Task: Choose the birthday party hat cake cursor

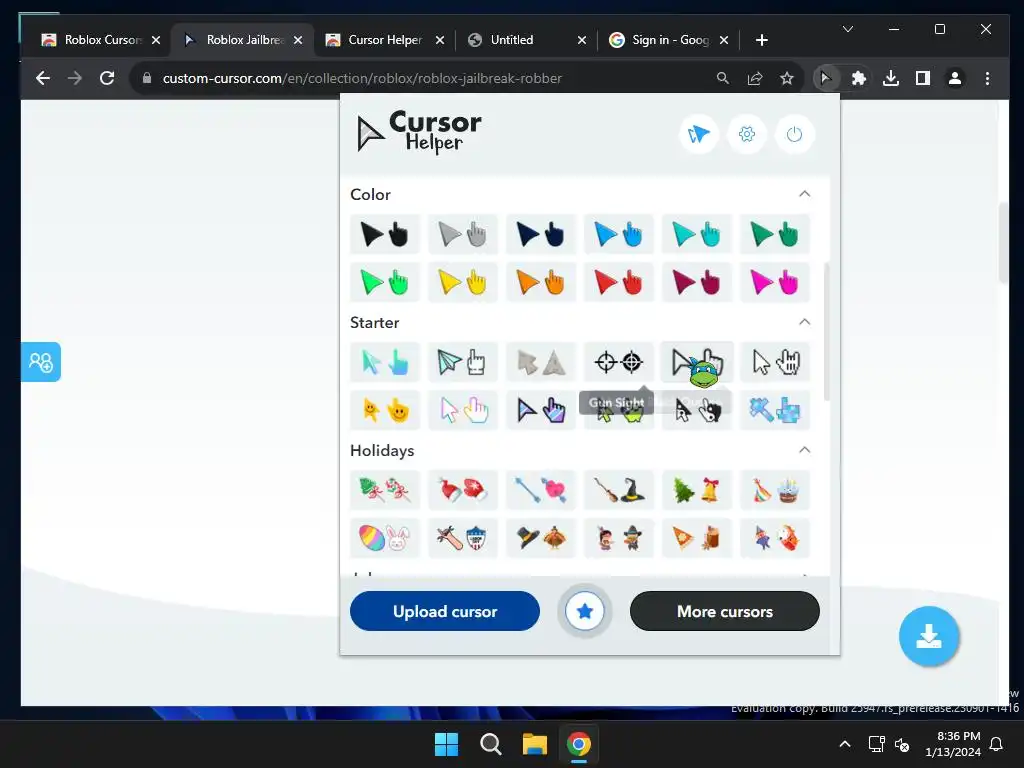Action: pos(775,490)
